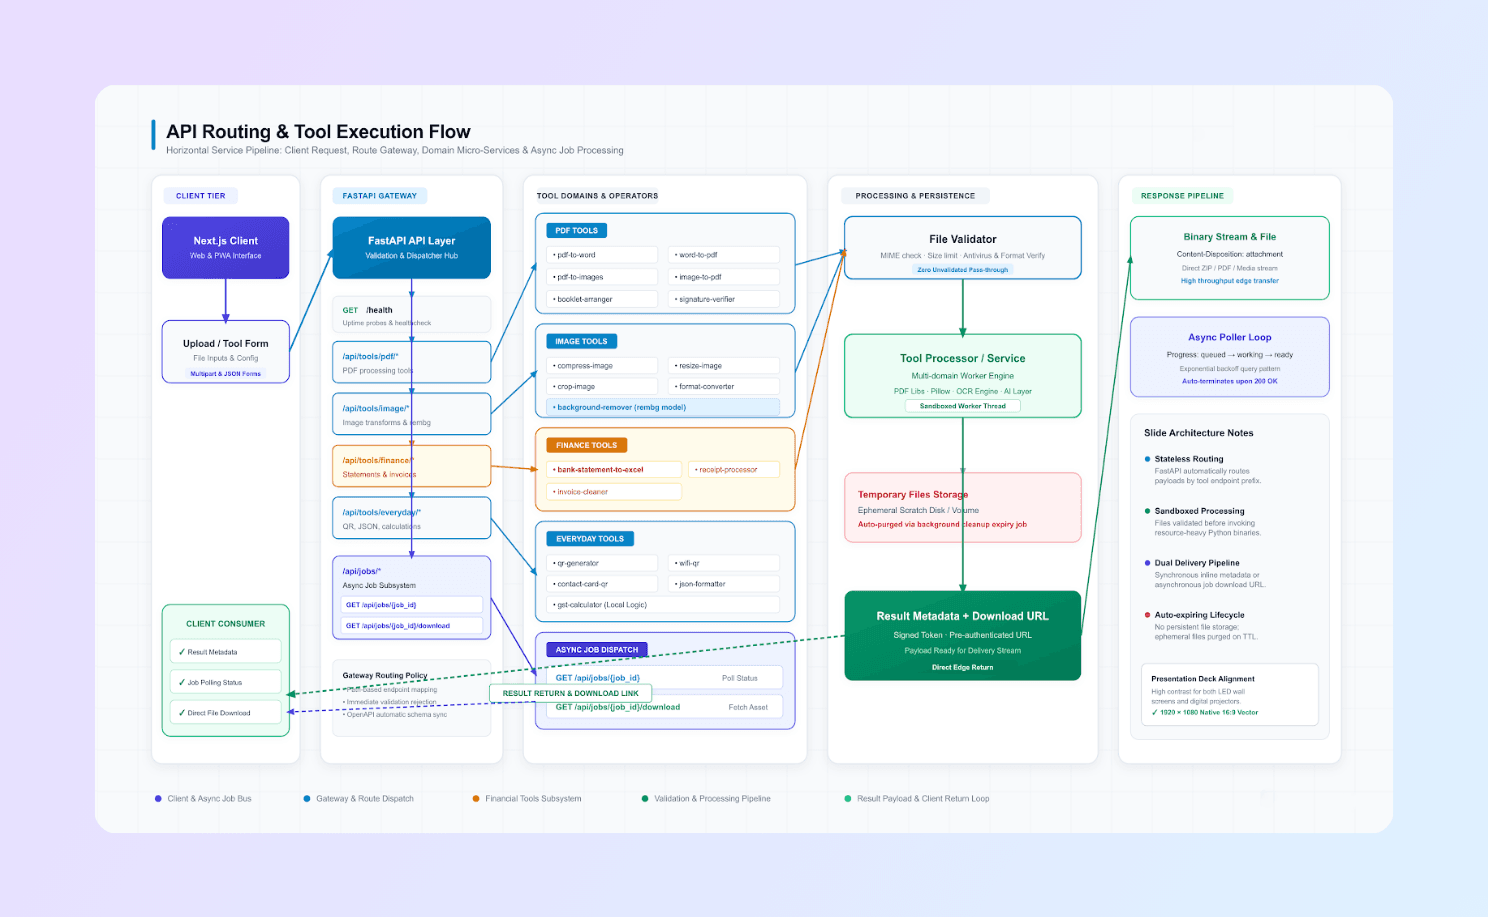Click the FASTAPI GATEWAY column label
1488x917 pixels.
(380, 196)
